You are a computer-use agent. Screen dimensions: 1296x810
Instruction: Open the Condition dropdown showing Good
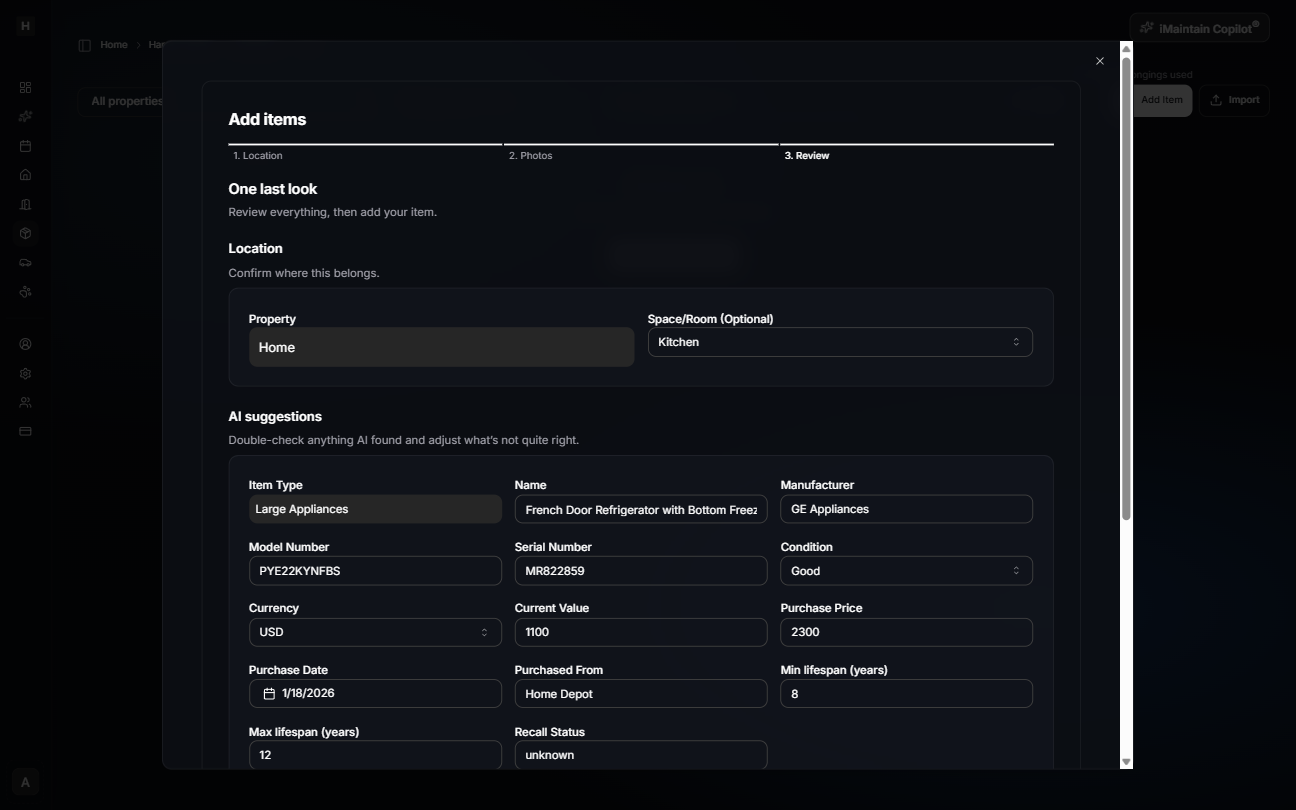pos(905,570)
